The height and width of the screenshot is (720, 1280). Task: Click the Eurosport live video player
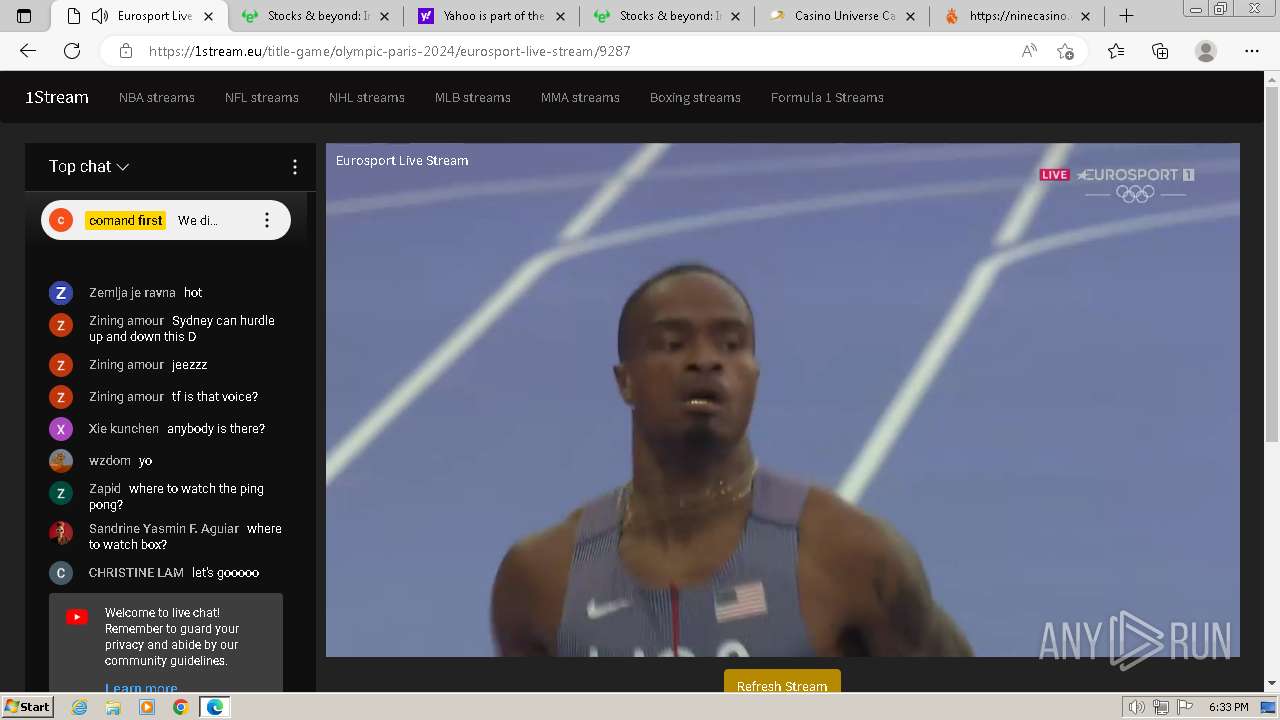tap(783, 400)
